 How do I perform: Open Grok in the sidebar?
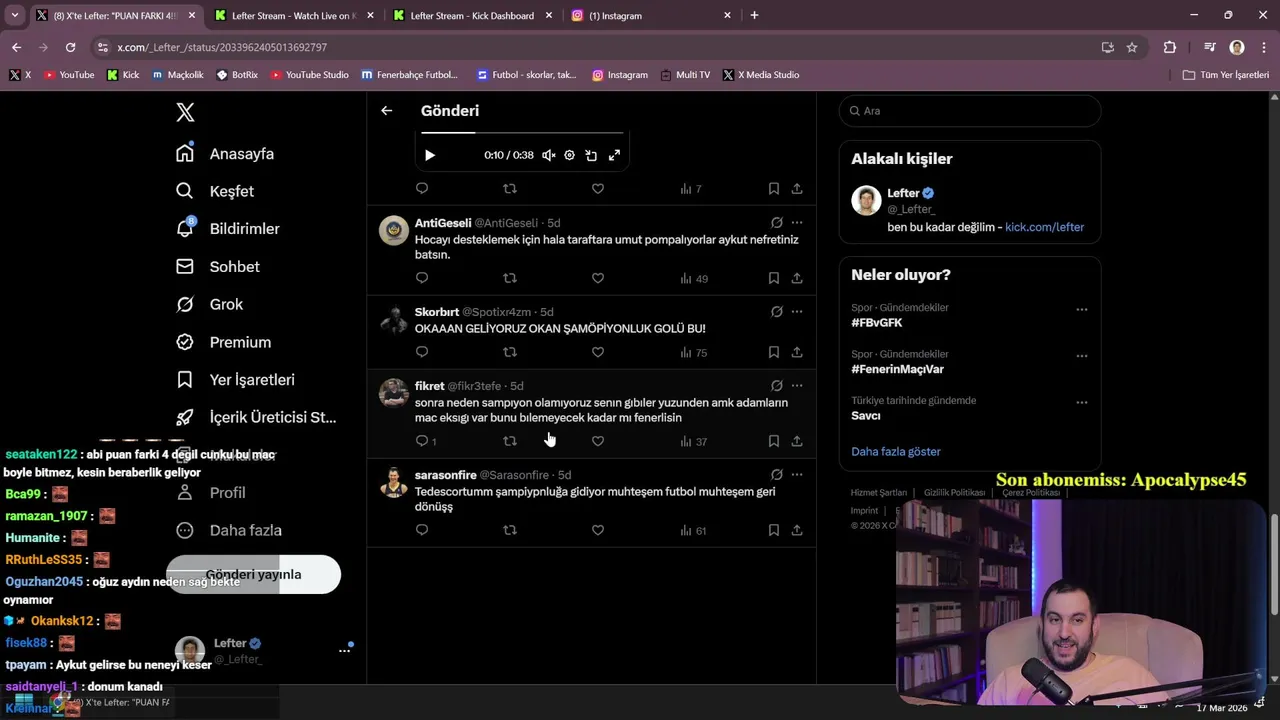[210, 304]
